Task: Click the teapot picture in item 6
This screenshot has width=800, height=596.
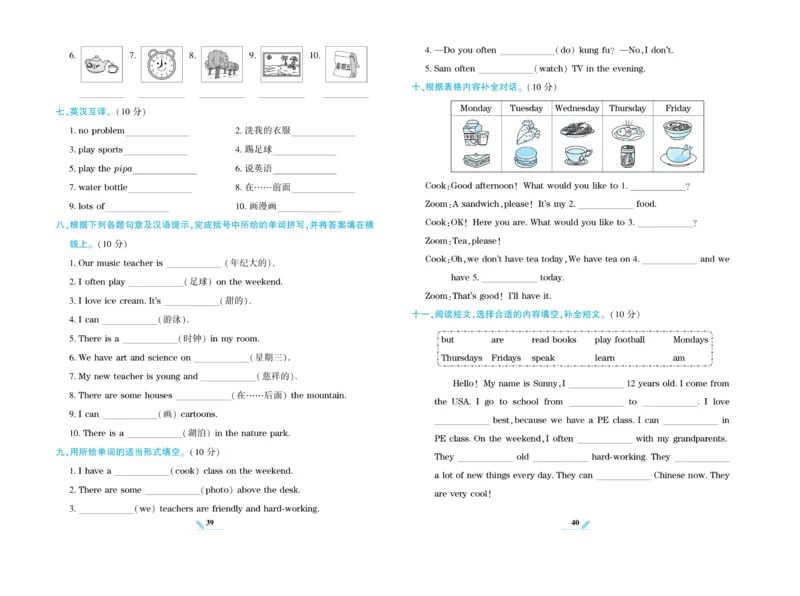Action: 100,66
